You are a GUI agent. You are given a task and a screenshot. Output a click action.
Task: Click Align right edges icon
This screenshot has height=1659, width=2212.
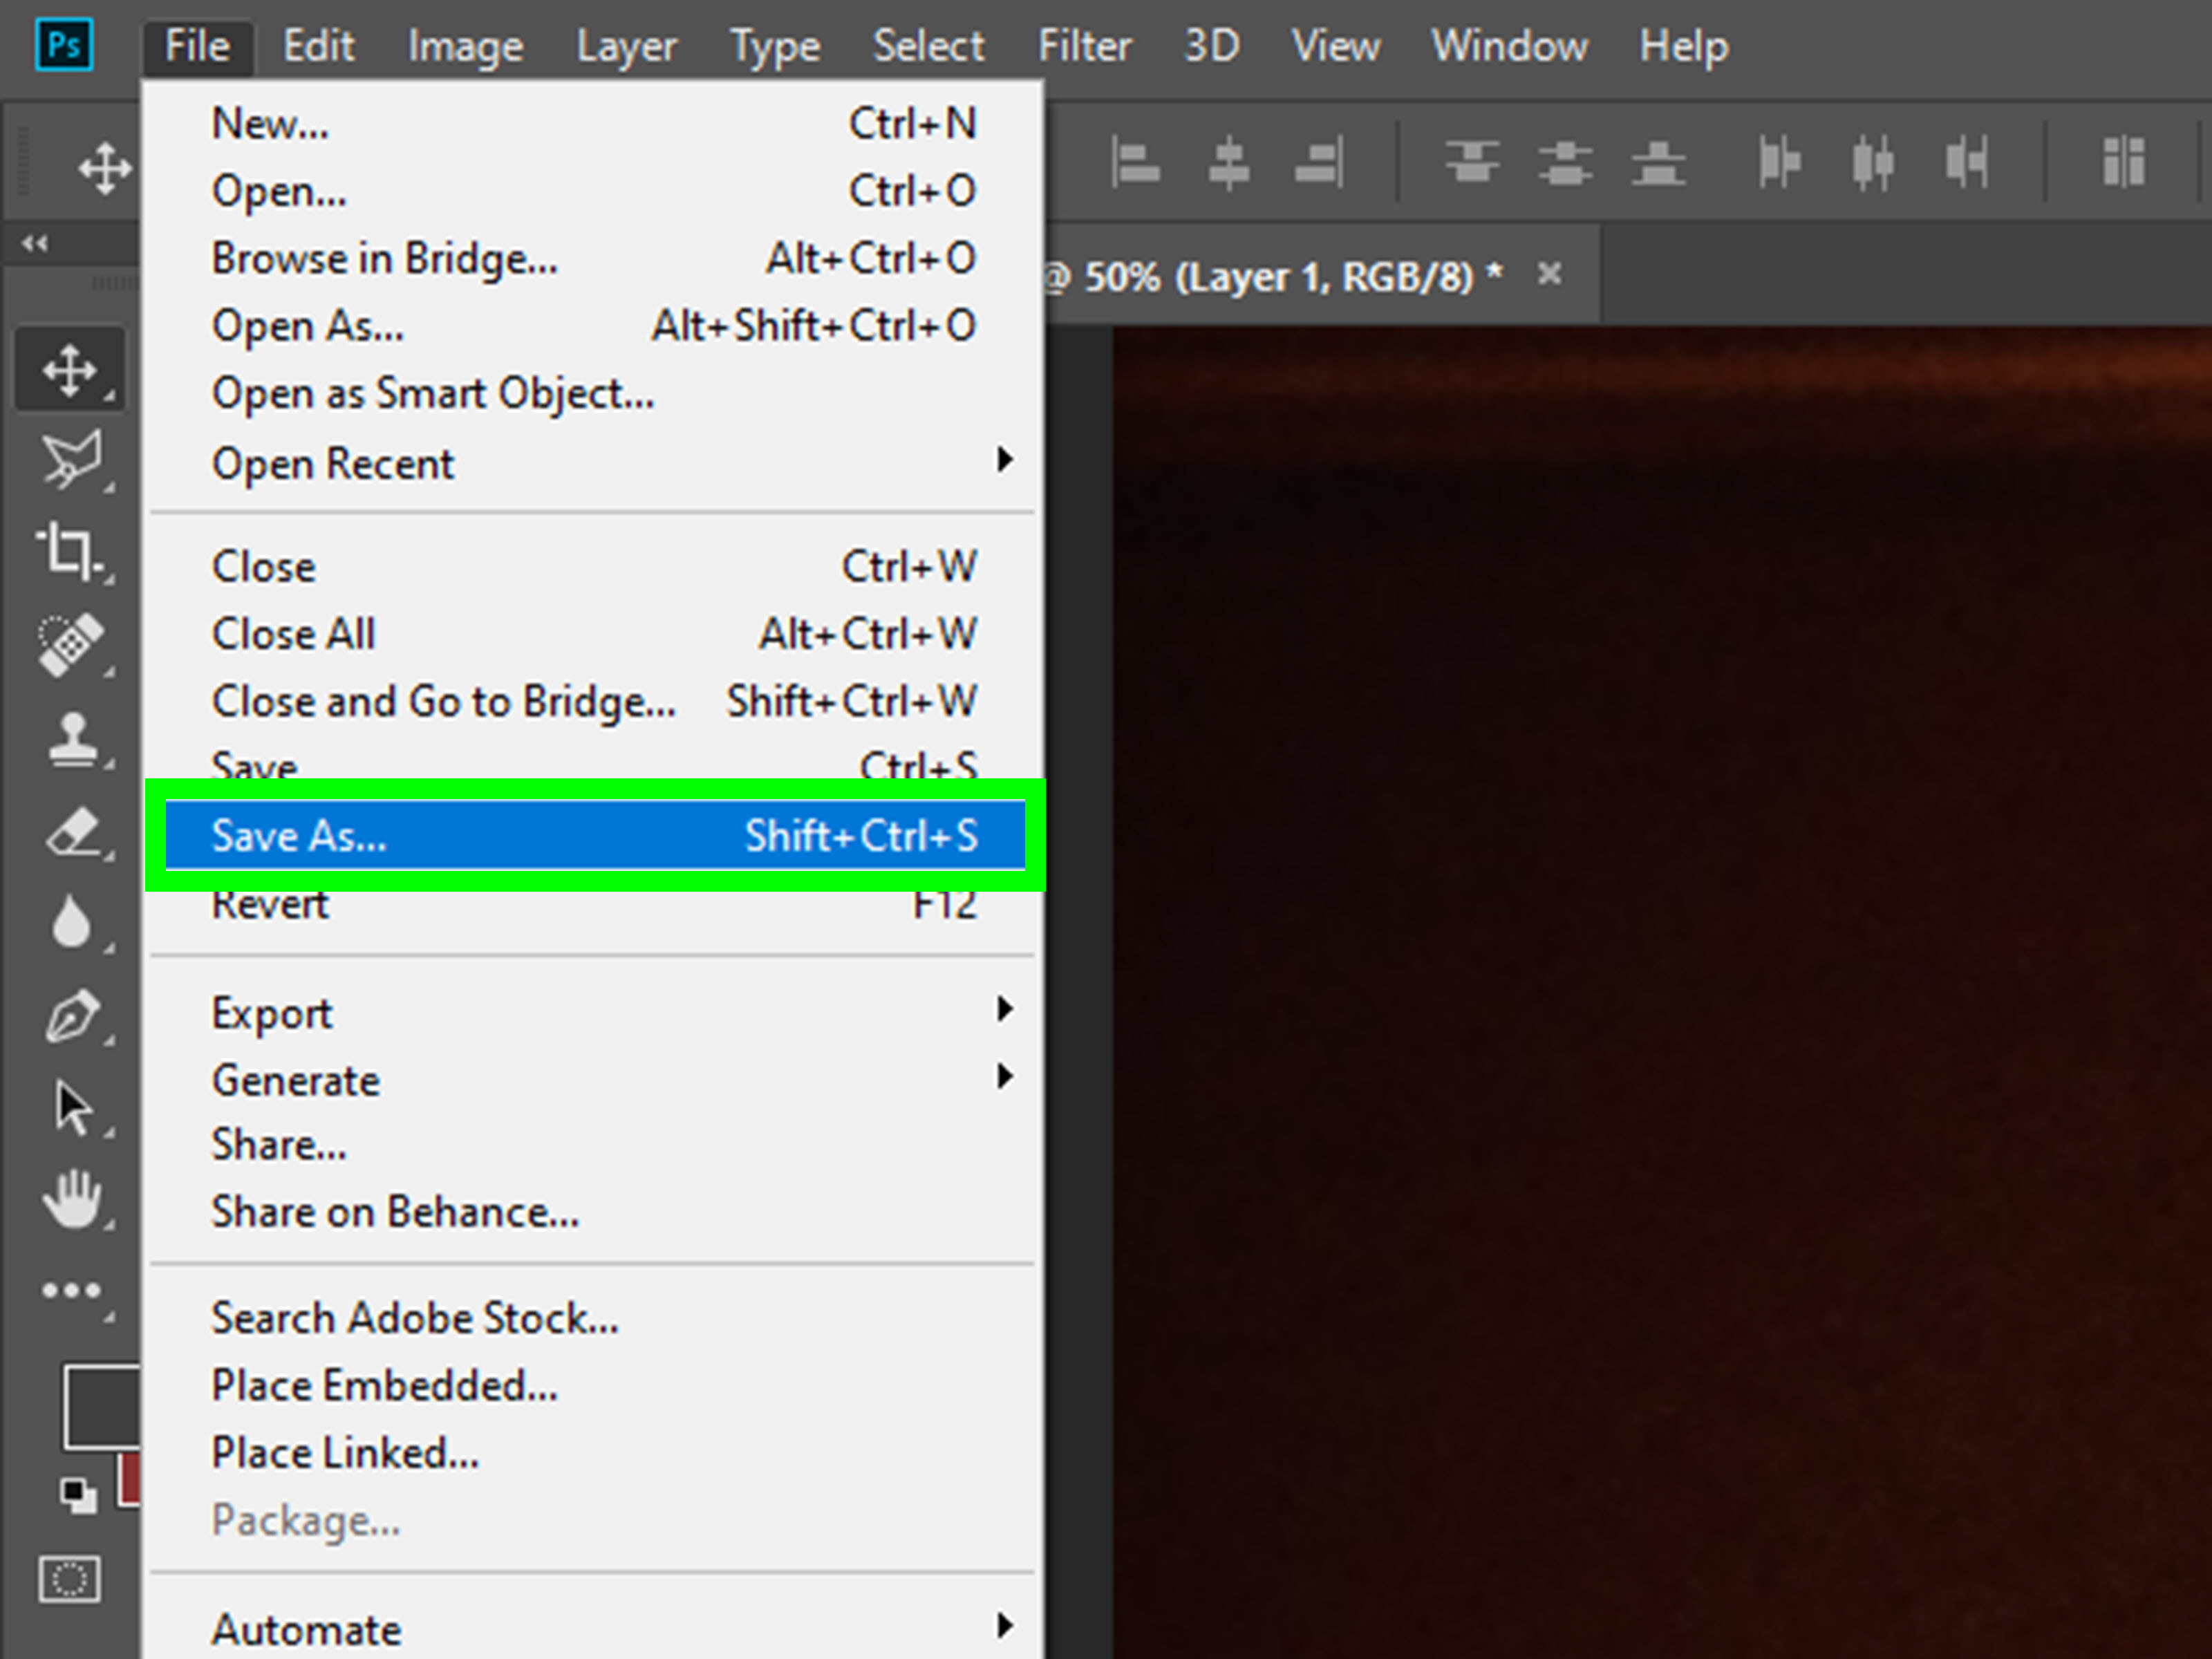(1320, 162)
